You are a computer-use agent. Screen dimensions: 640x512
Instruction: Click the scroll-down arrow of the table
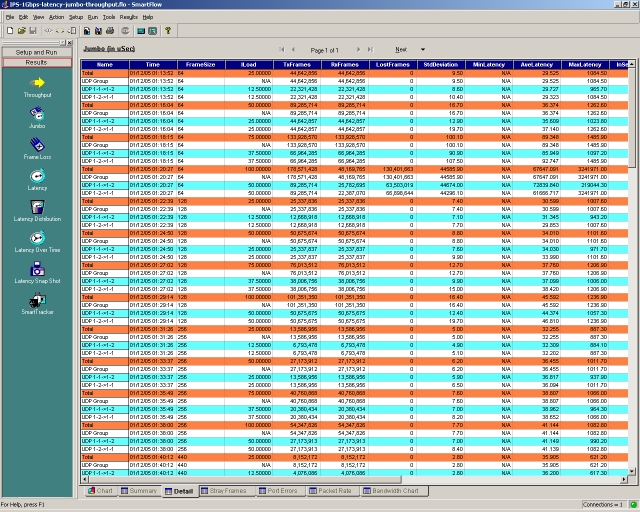click(x=632, y=471)
